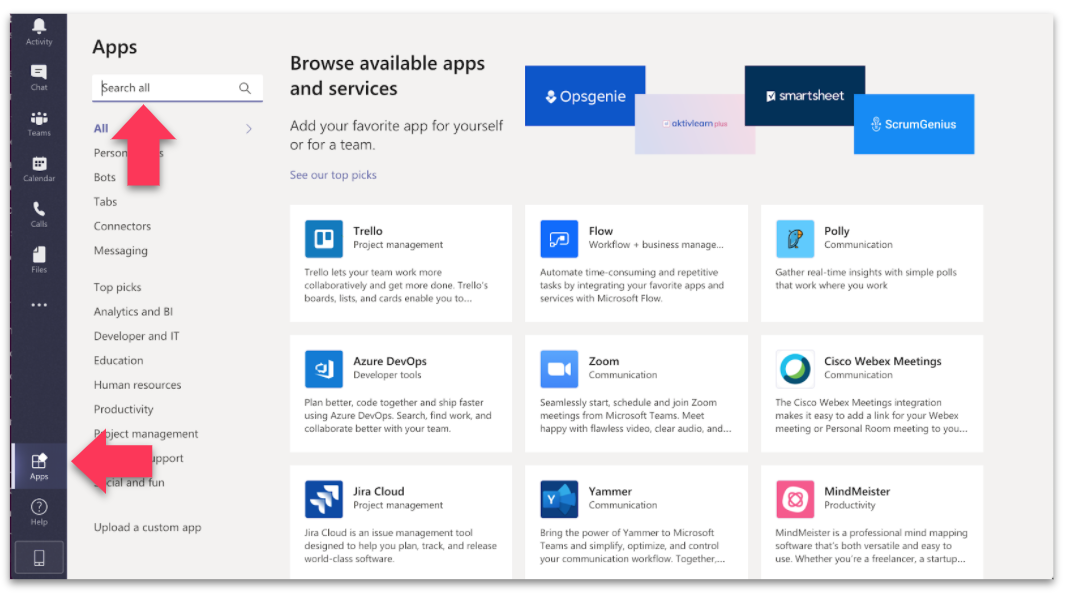Click the magnifier icon in search box

coord(245,88)
